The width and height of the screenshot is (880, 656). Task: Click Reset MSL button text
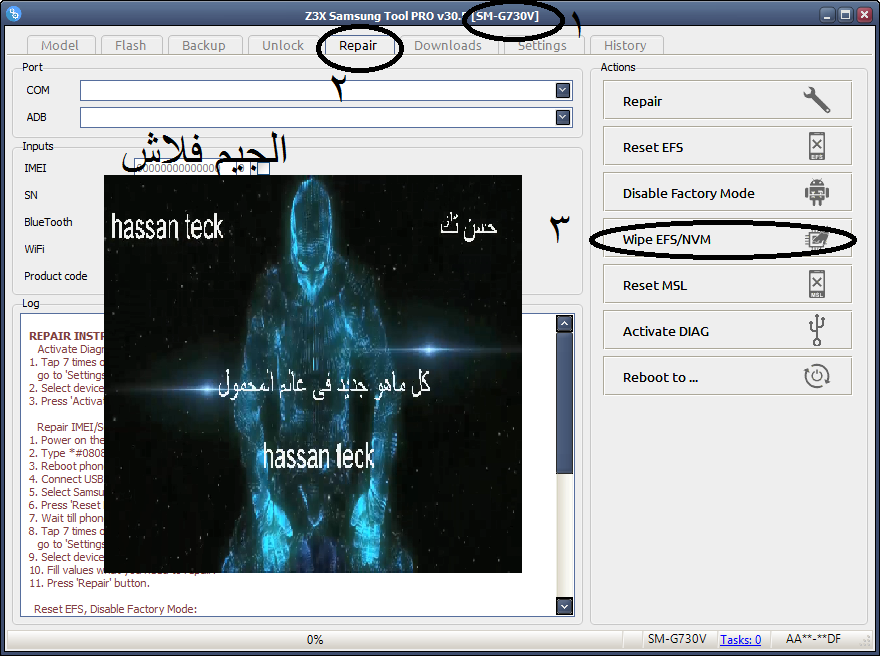pos(654,286)
